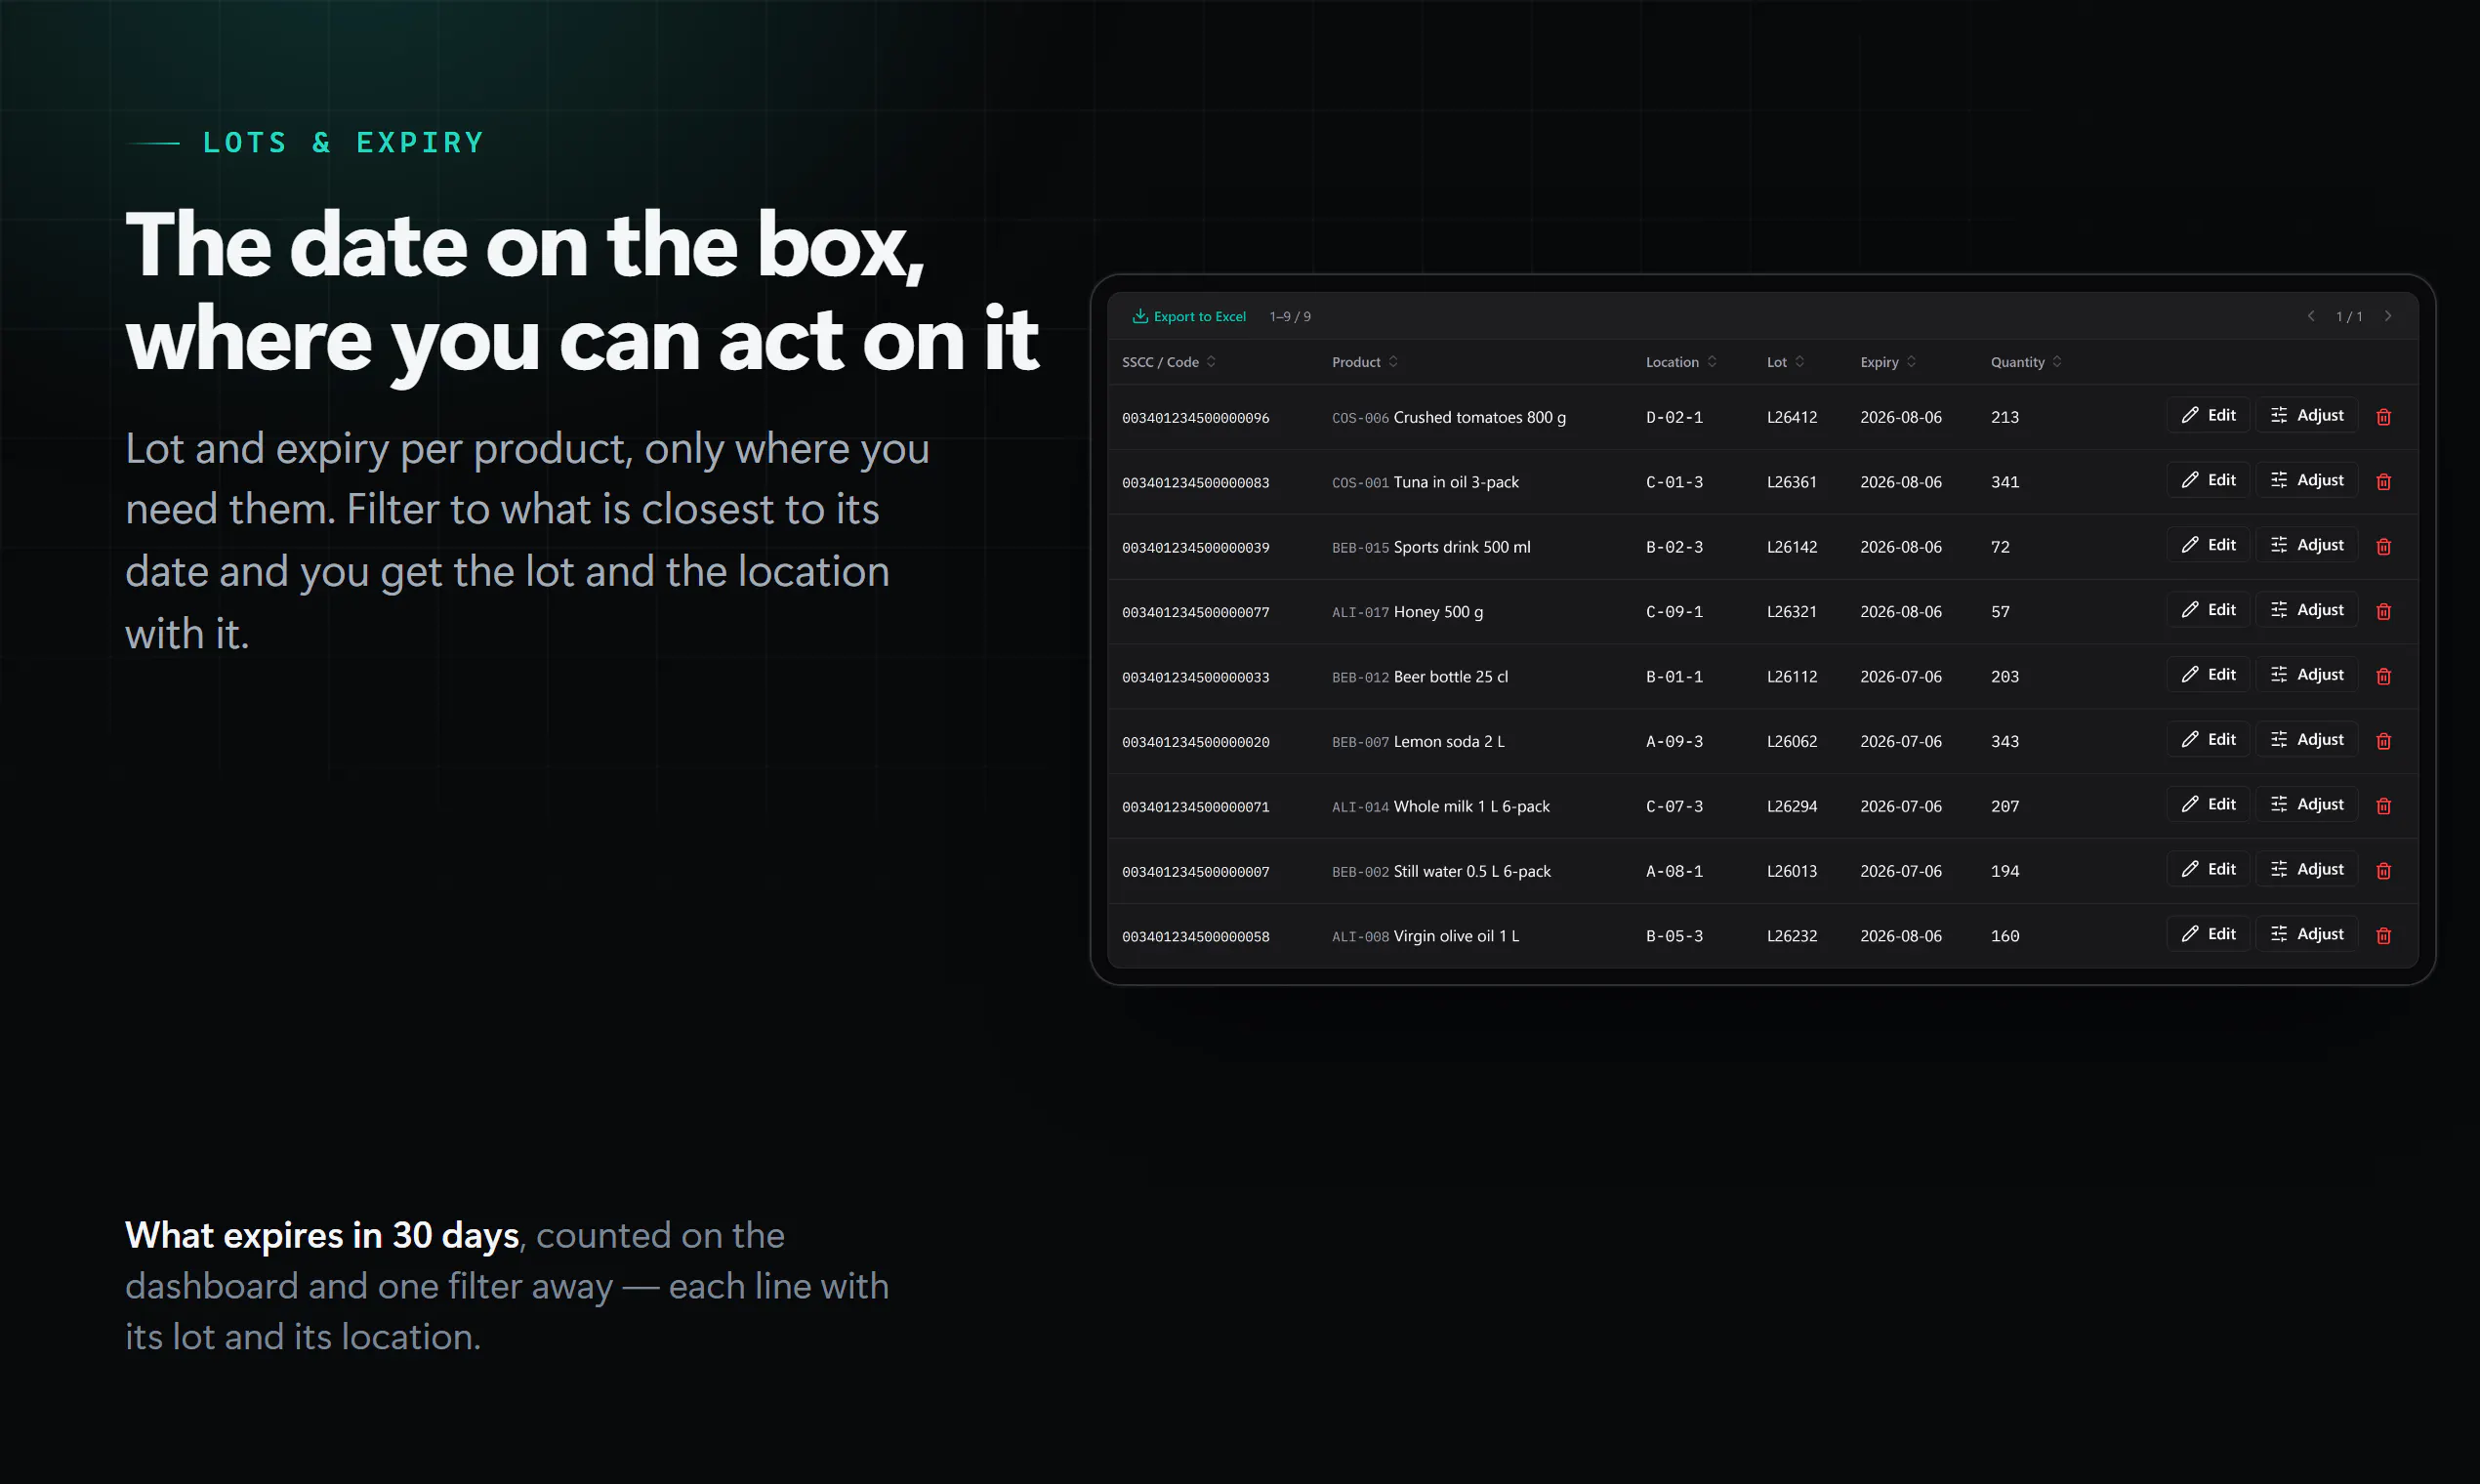Click the 1 / 1 page indicator

[2349, 316]
